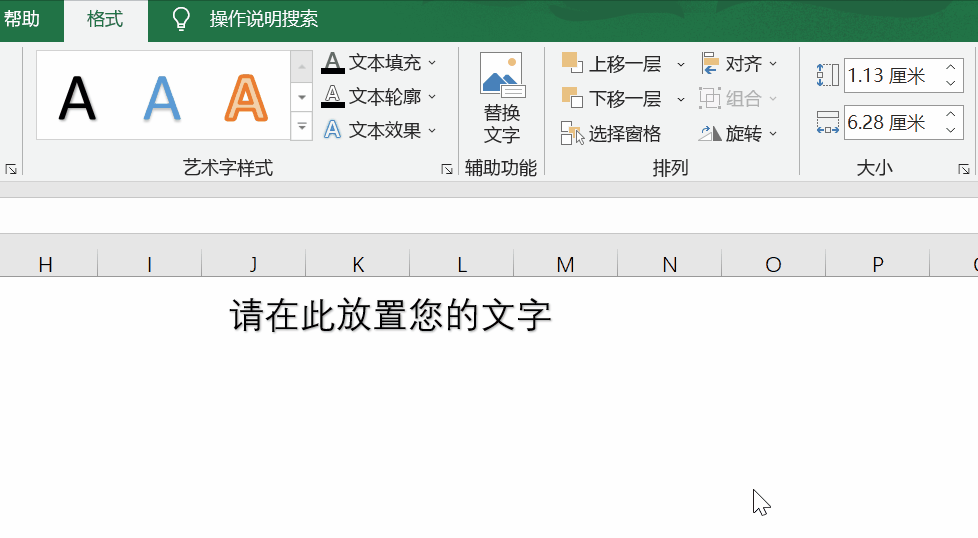Click 替换文字 picture icon
The width and height of the screenshot is (978, 538).
(501, 75)
